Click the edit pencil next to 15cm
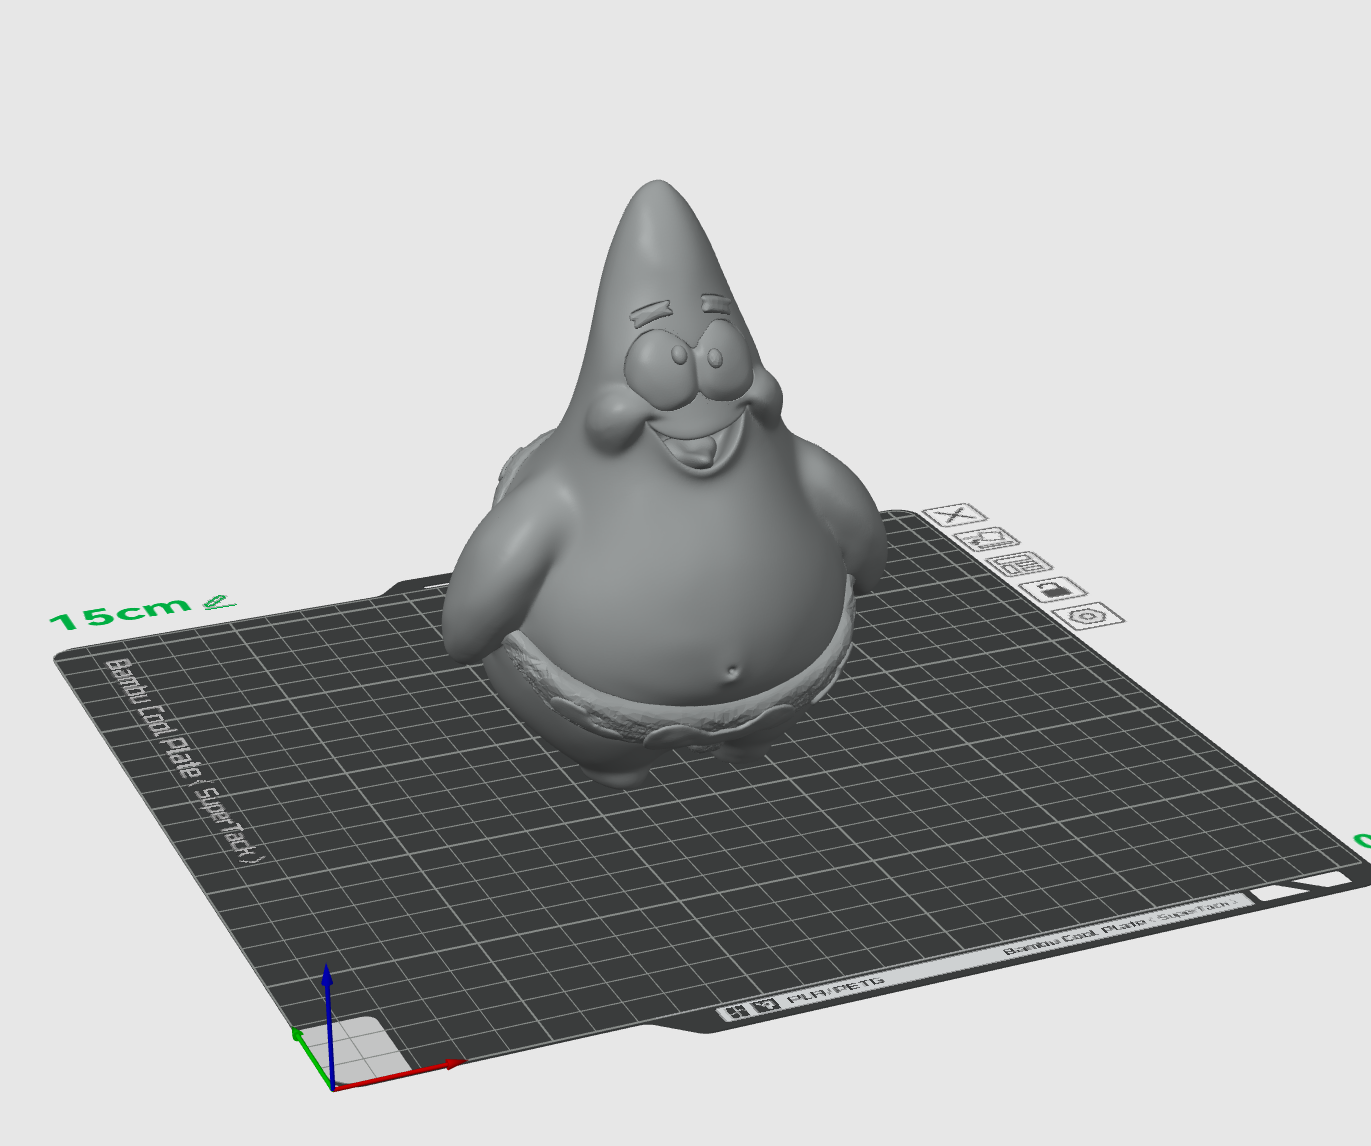 click(218, 602)
